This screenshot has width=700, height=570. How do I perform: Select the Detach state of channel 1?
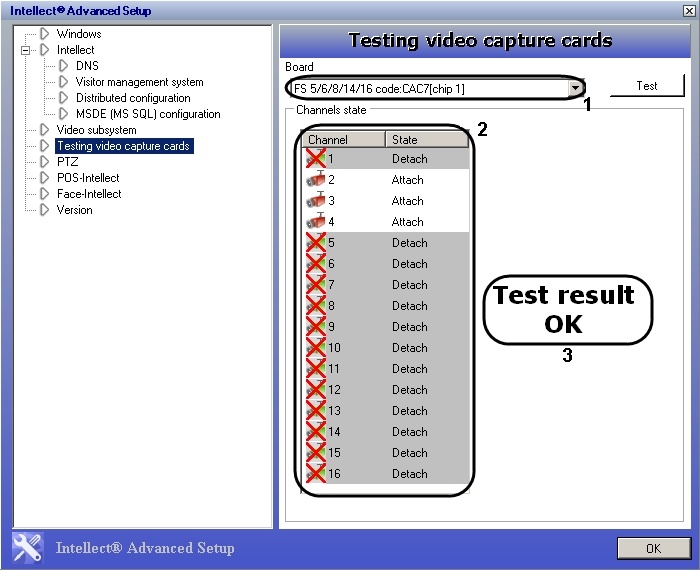(x=410, y=159)
